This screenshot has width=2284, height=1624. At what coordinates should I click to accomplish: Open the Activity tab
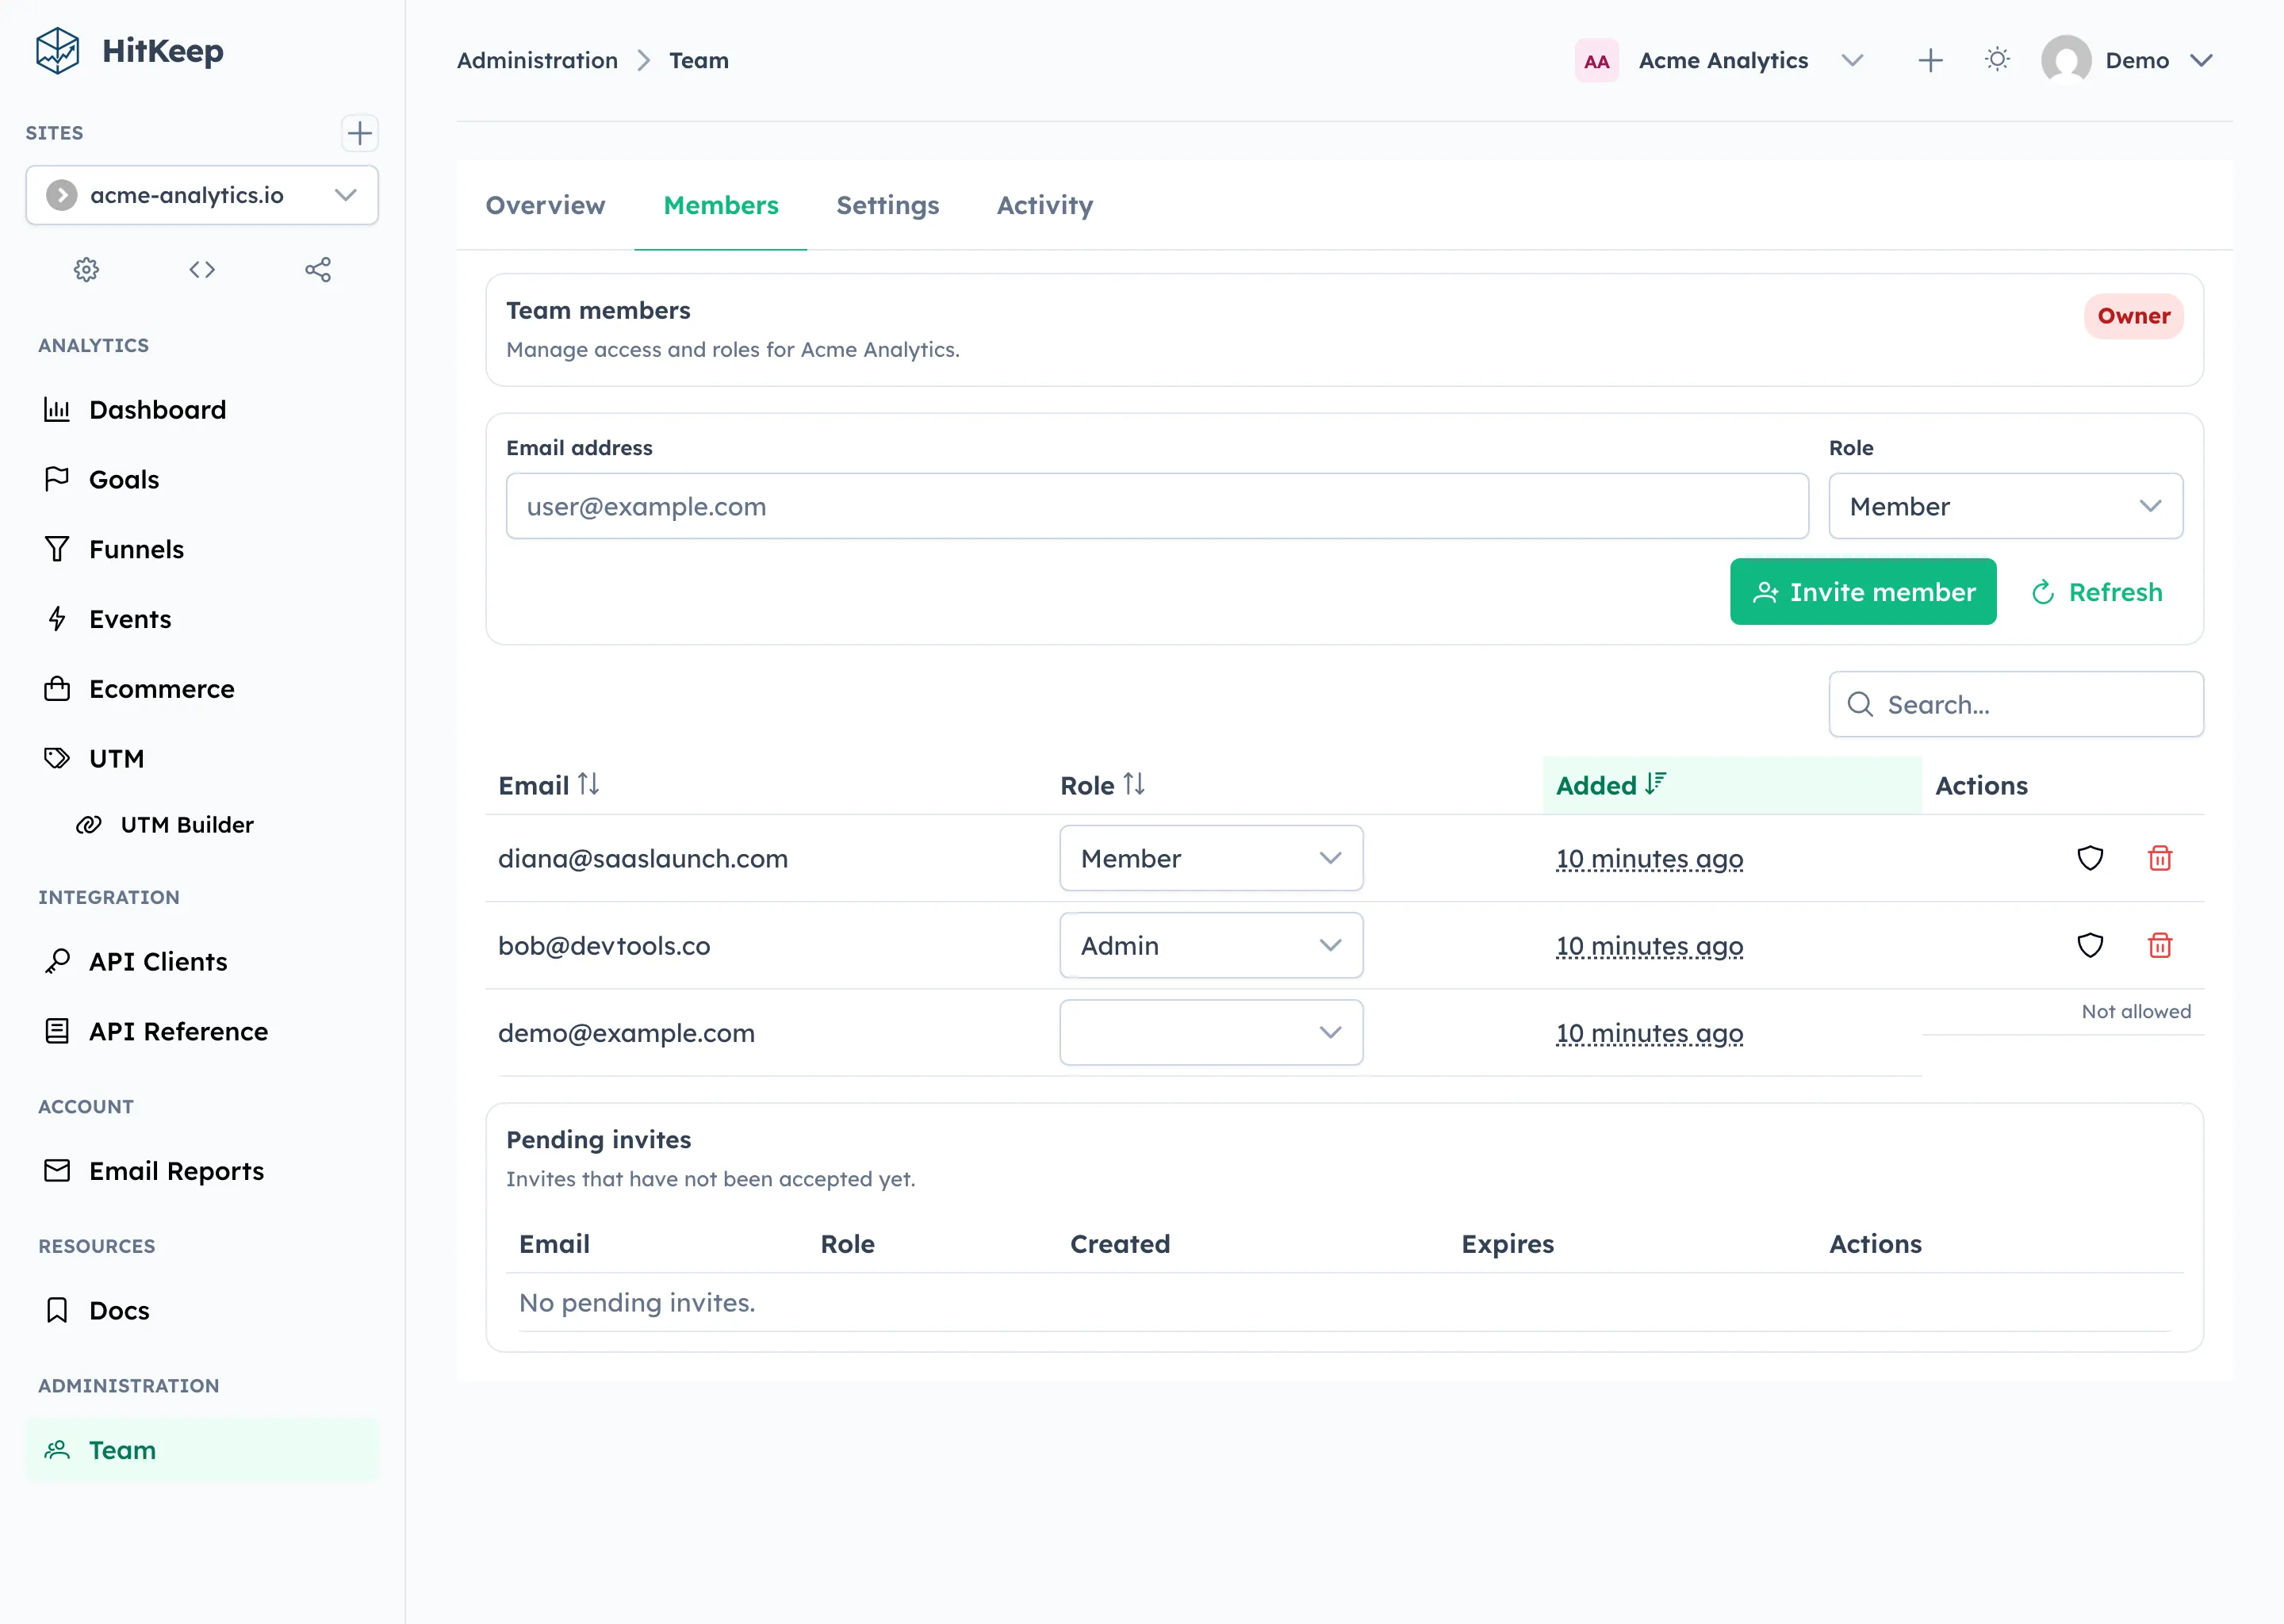pyautogui.click(x=1044, y=205)
